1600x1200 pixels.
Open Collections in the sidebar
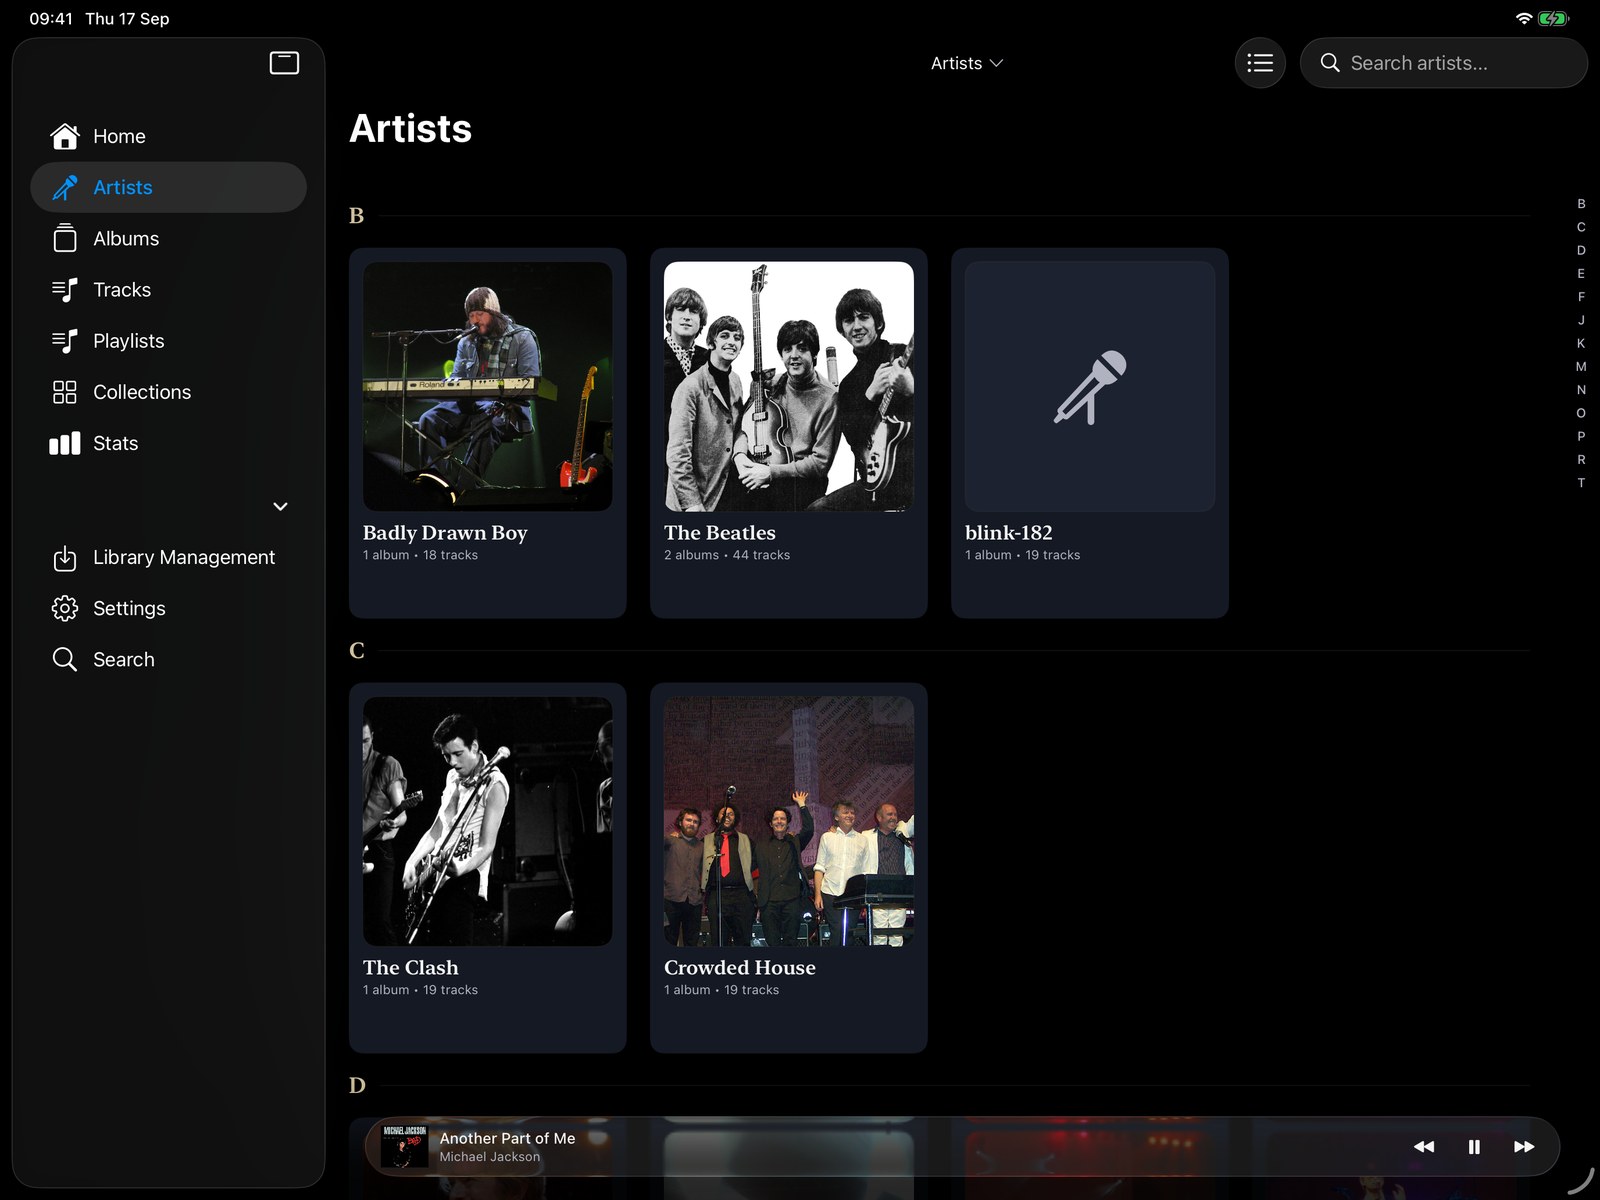(168, 392)
